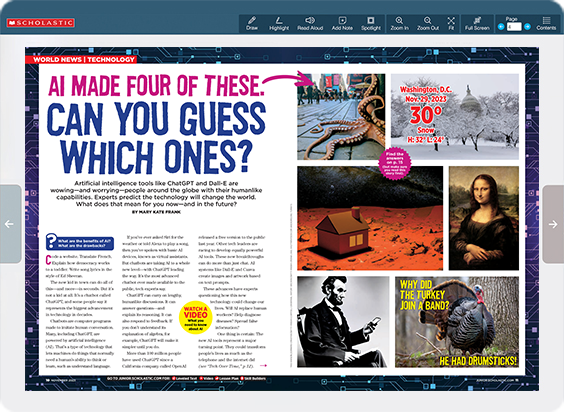
Task: Flip to previous spread with left side arrow
Action: pyautogui.click(x=10, y=224)
